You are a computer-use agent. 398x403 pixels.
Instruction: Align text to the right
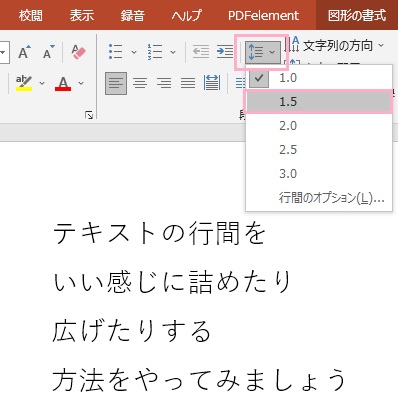click(164, 83)
